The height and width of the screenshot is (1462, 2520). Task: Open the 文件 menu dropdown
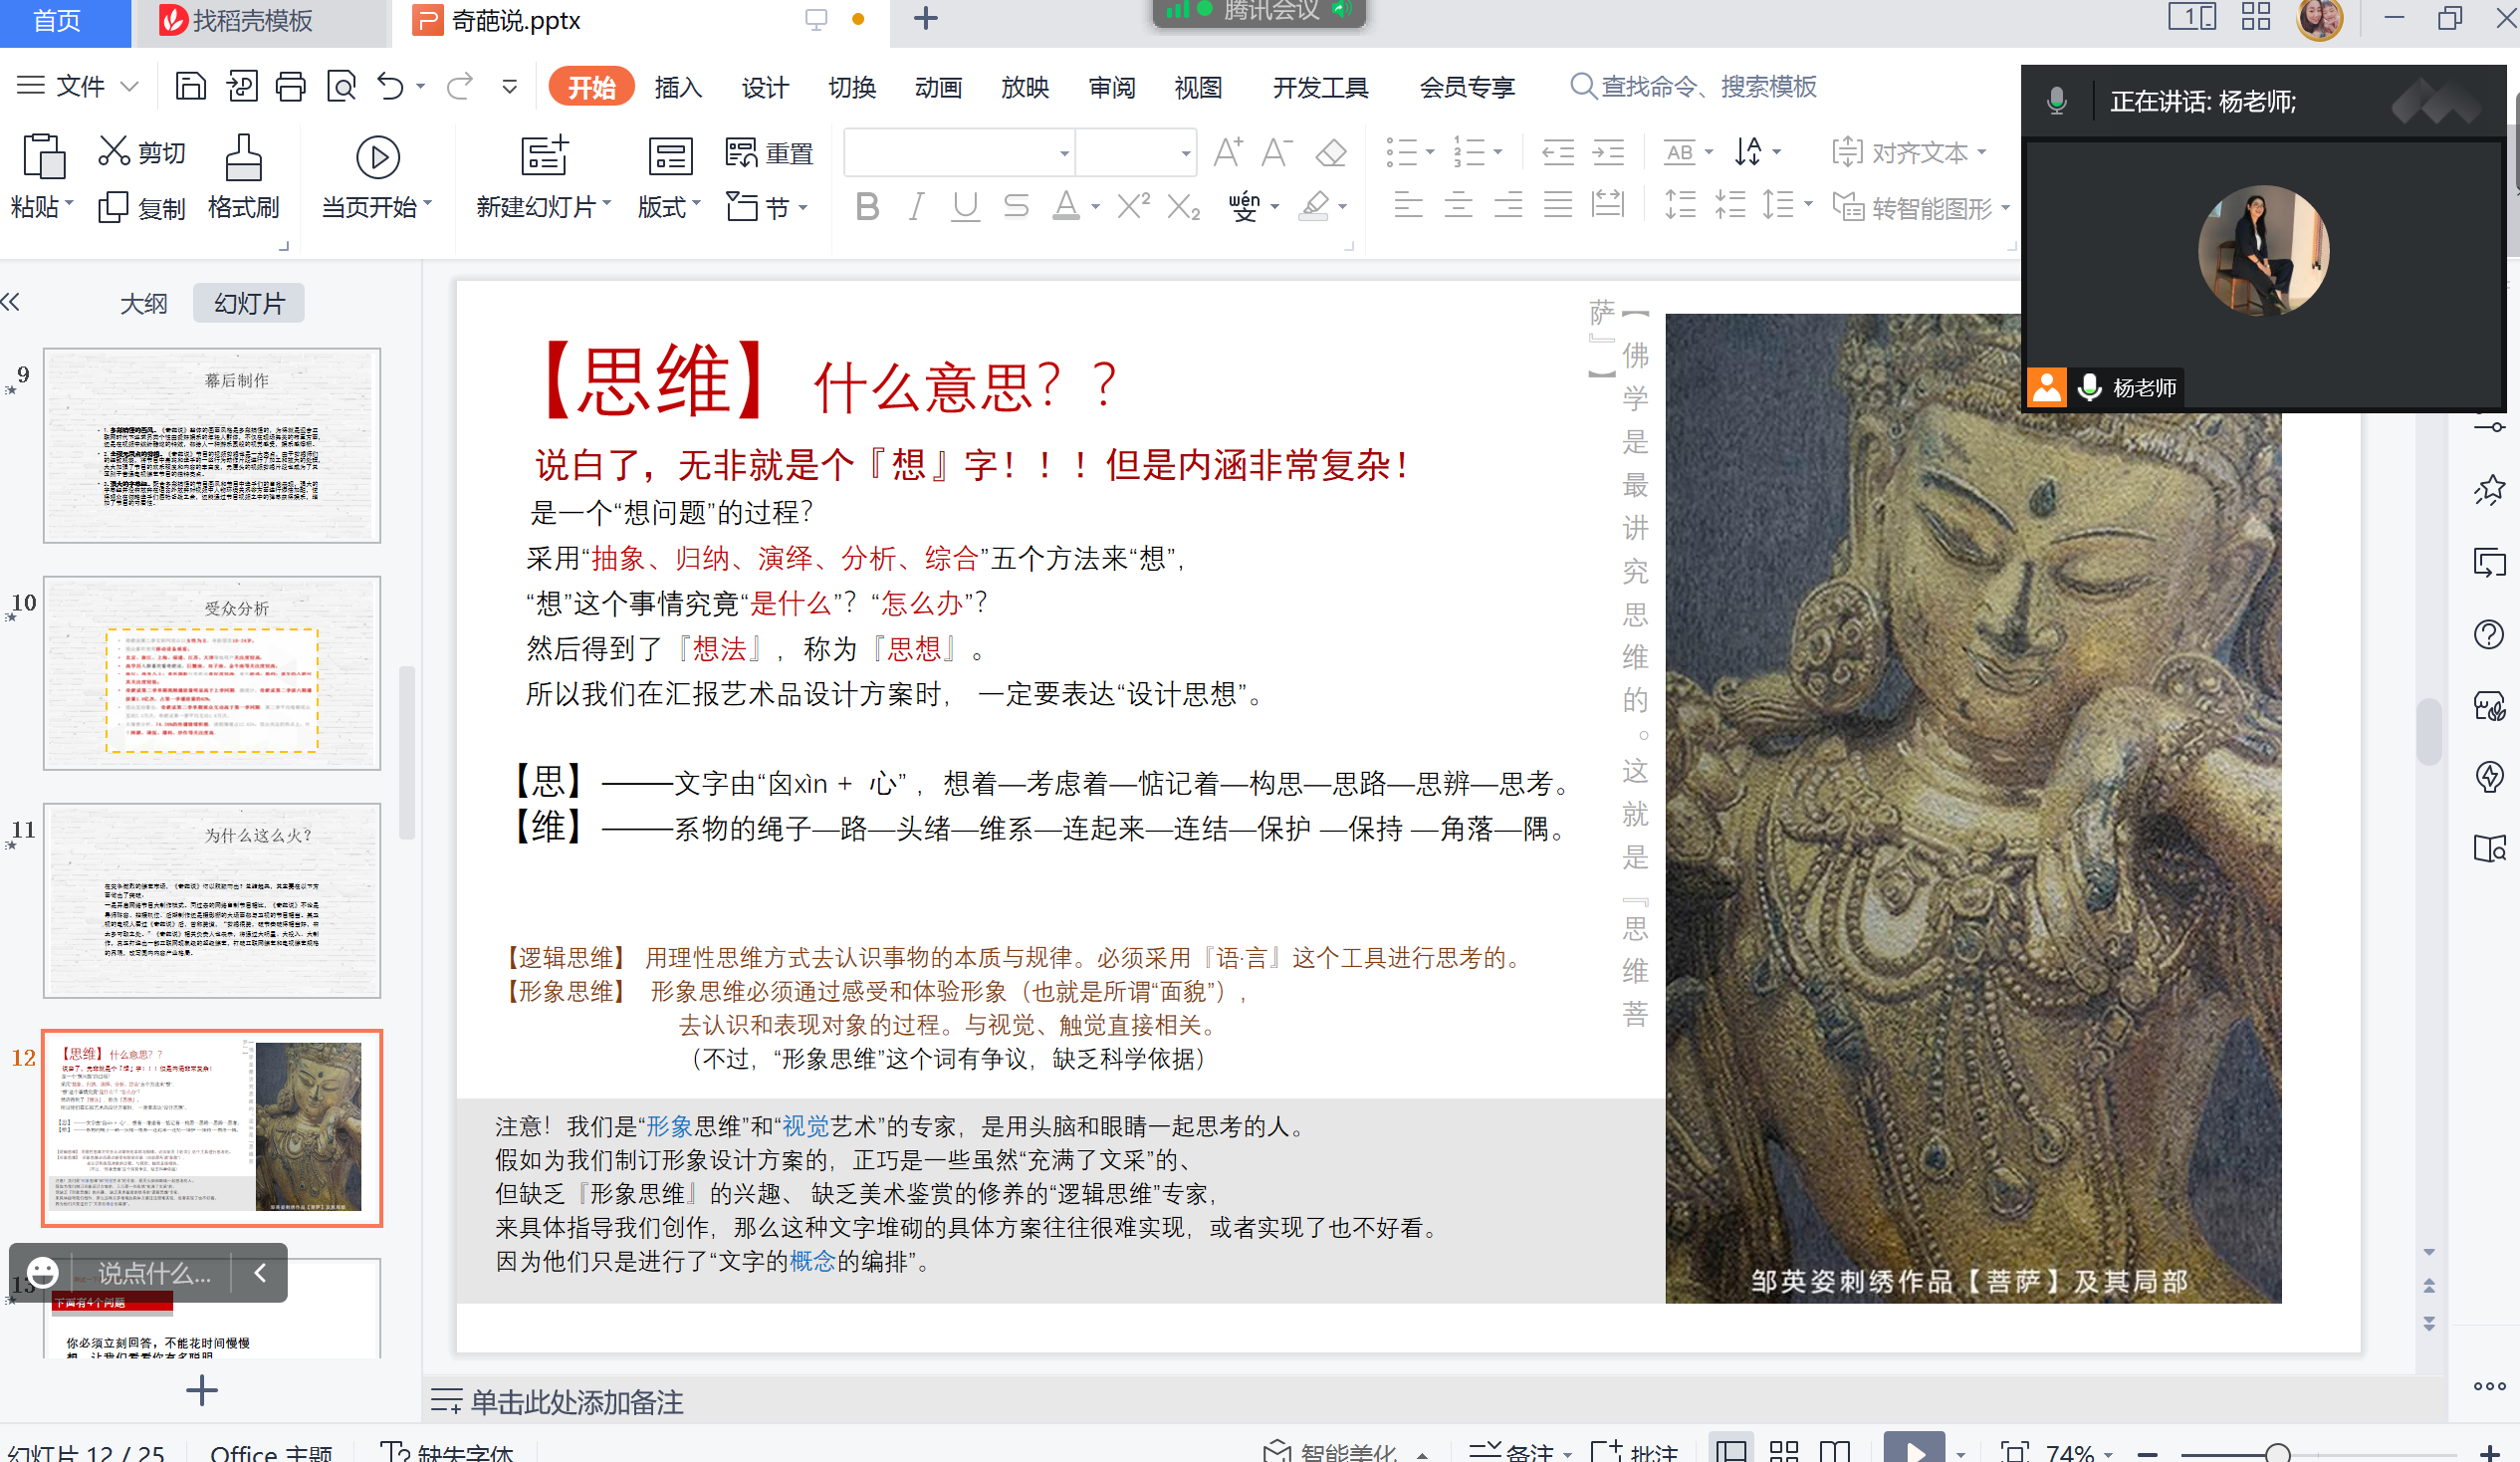(78, 86)
